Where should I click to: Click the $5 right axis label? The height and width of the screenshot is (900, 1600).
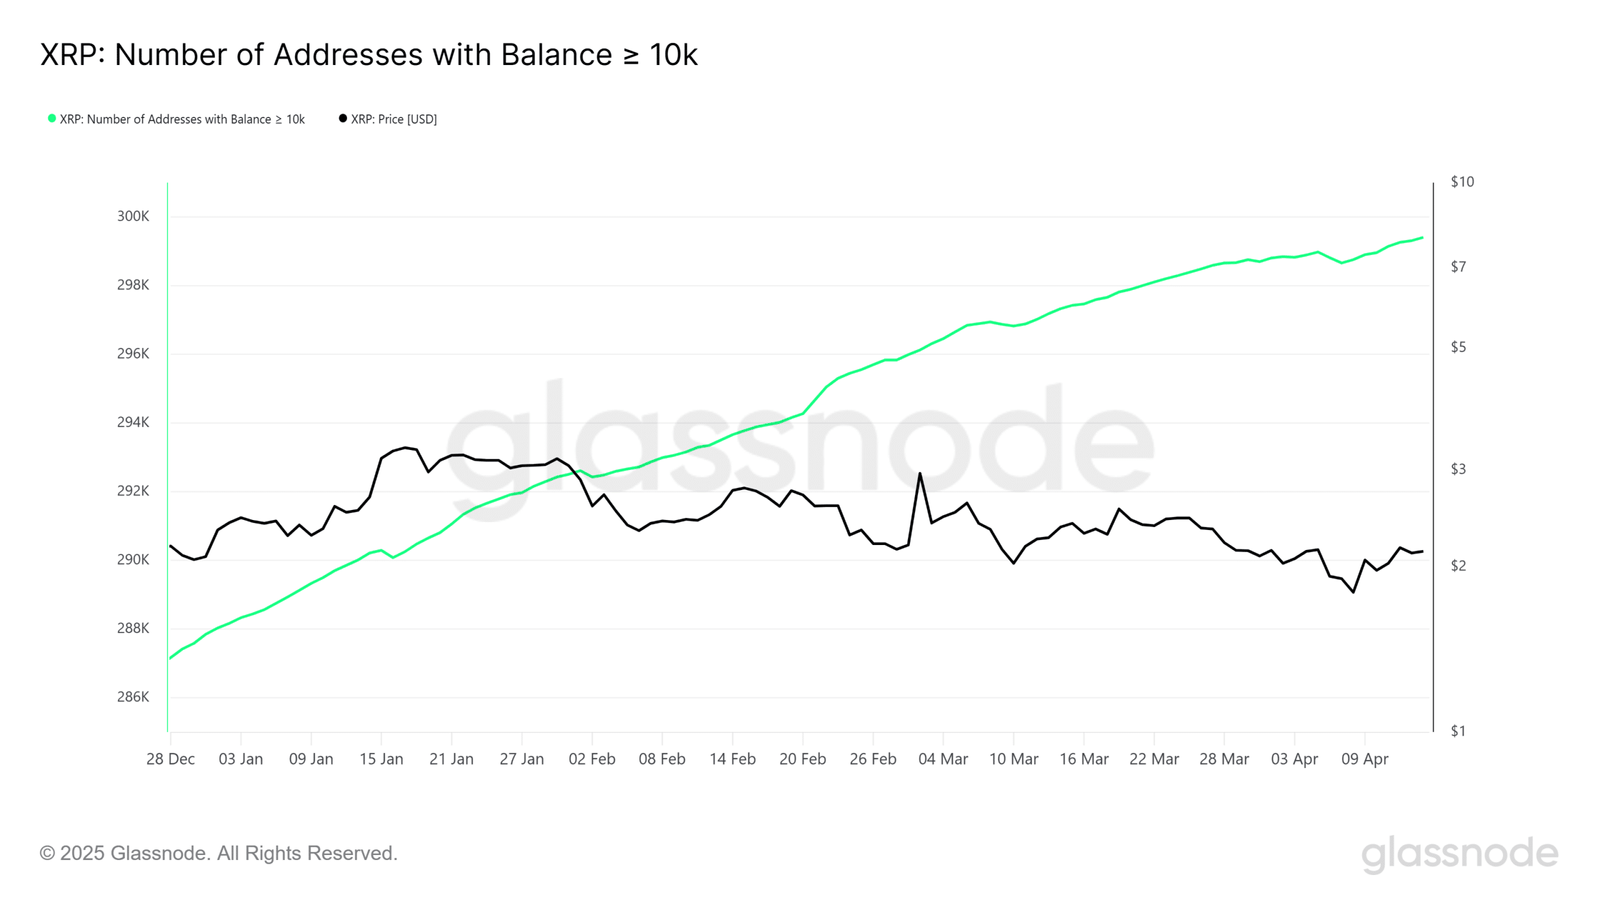(1458, 348)
